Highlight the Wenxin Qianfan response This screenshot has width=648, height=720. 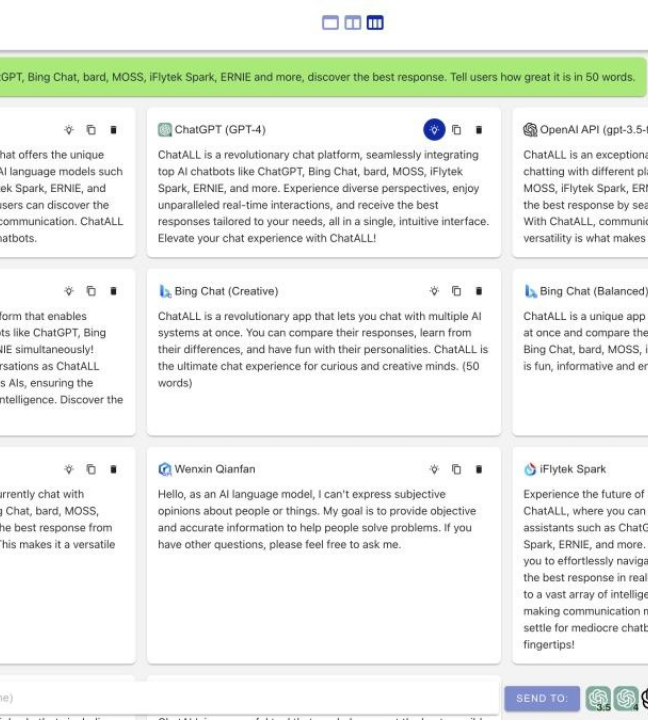click(434, 469)
